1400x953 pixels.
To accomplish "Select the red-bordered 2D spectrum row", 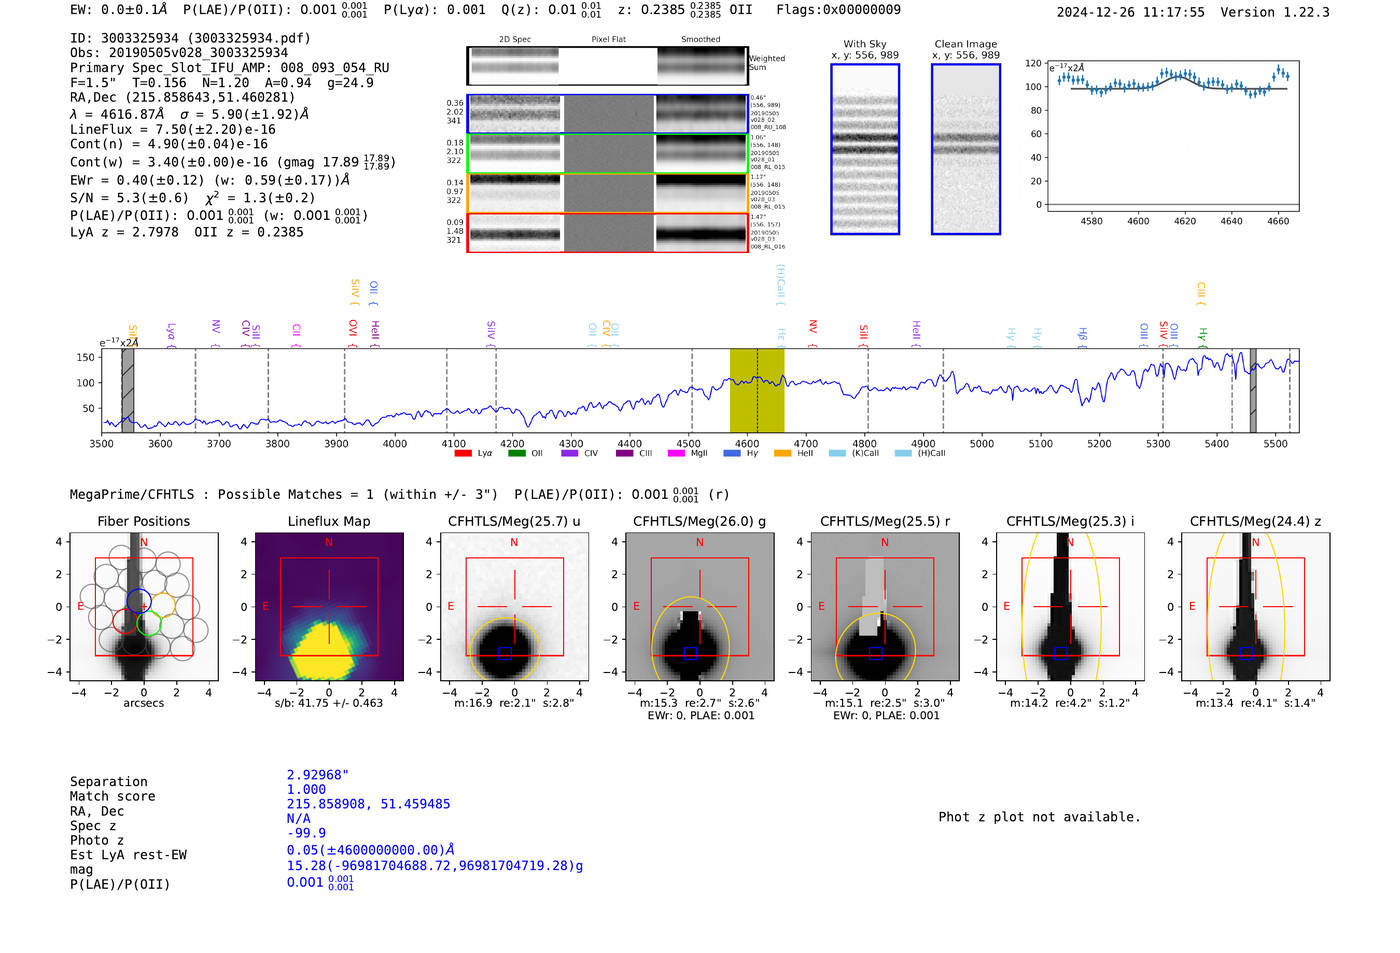I will click(608, 233).
